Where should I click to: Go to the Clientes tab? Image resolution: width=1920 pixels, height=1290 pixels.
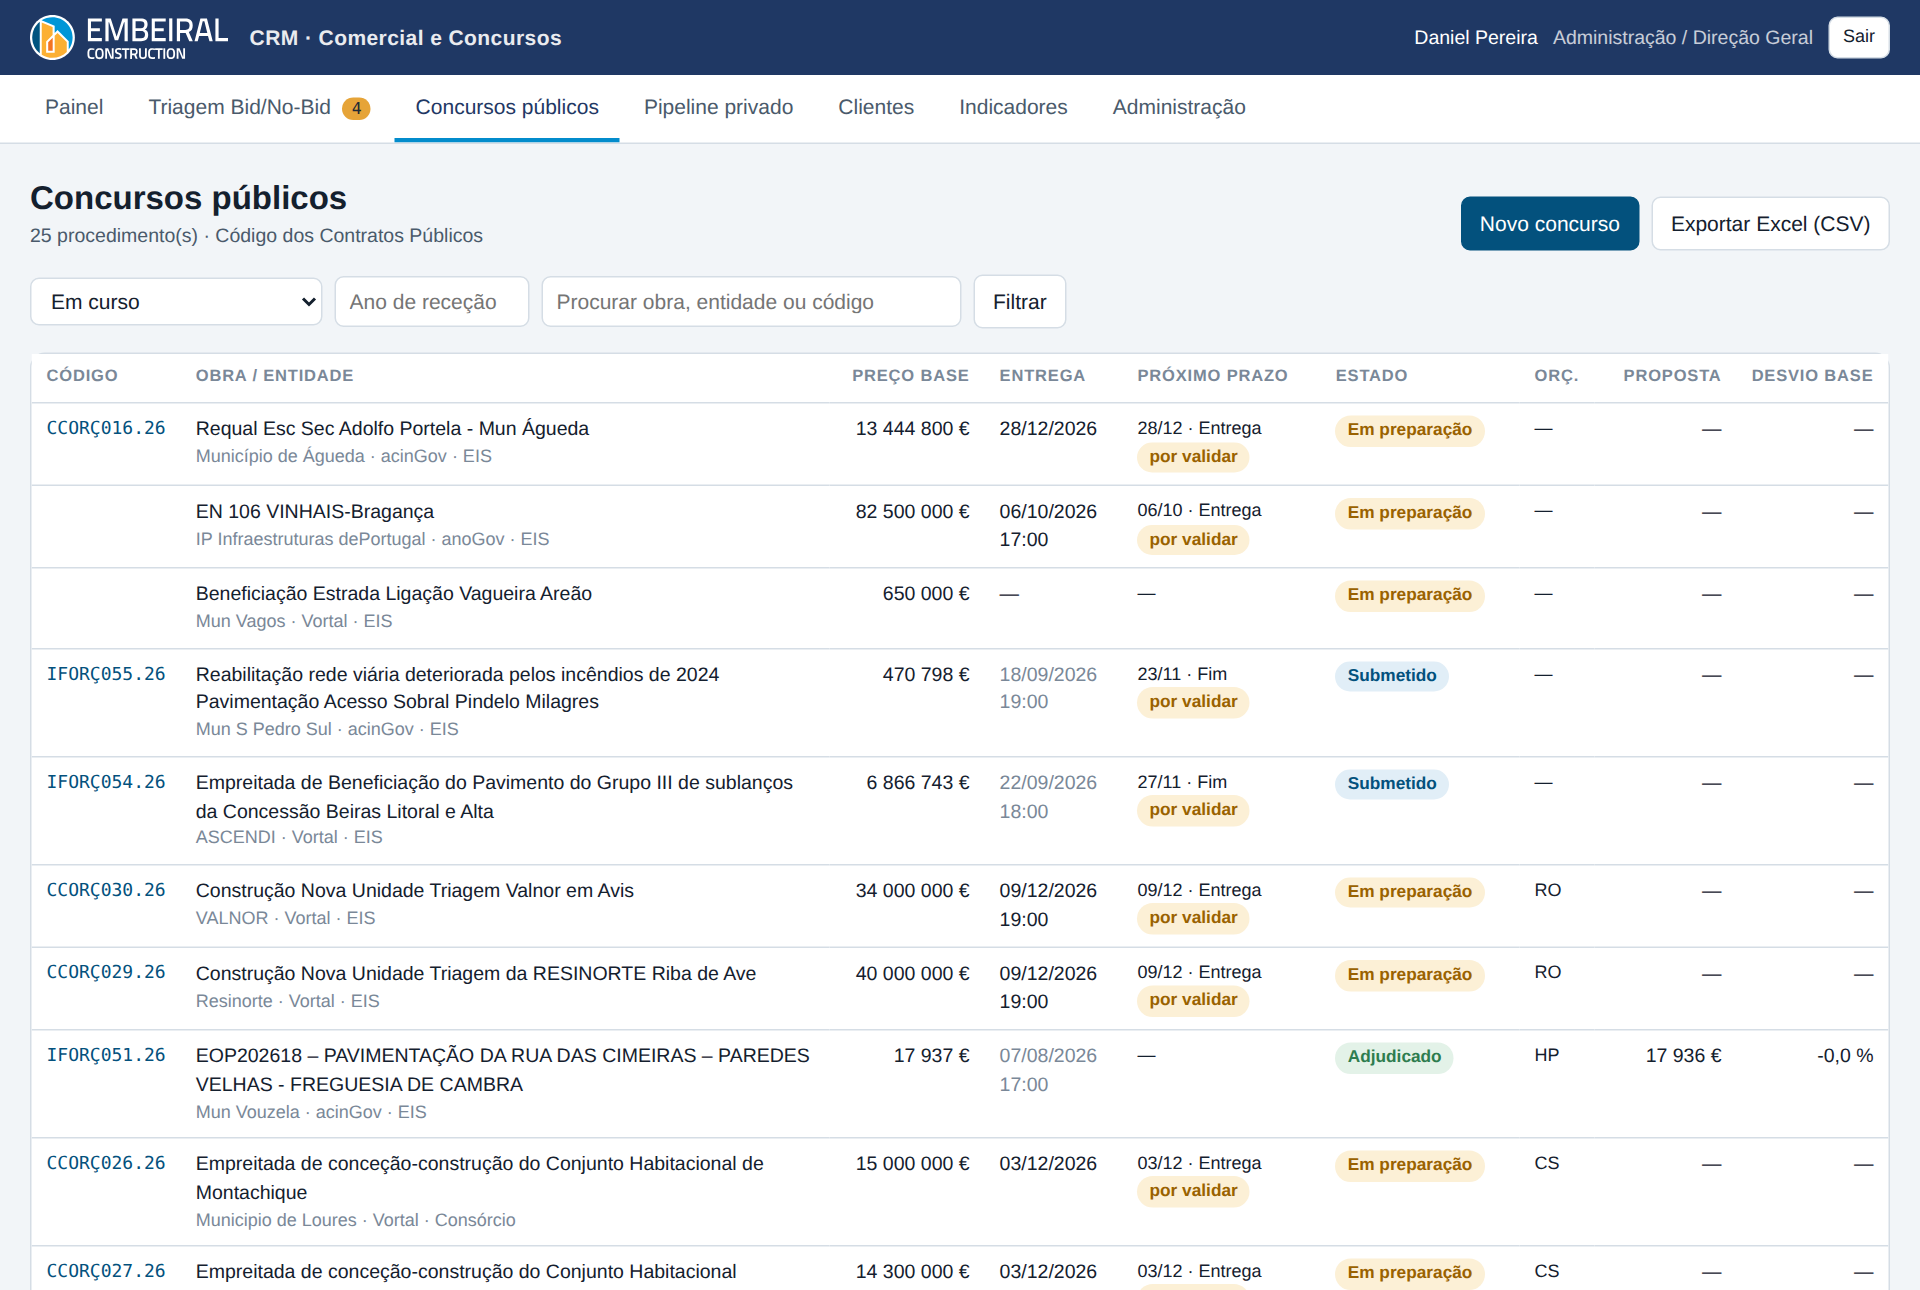coord(876,107)
